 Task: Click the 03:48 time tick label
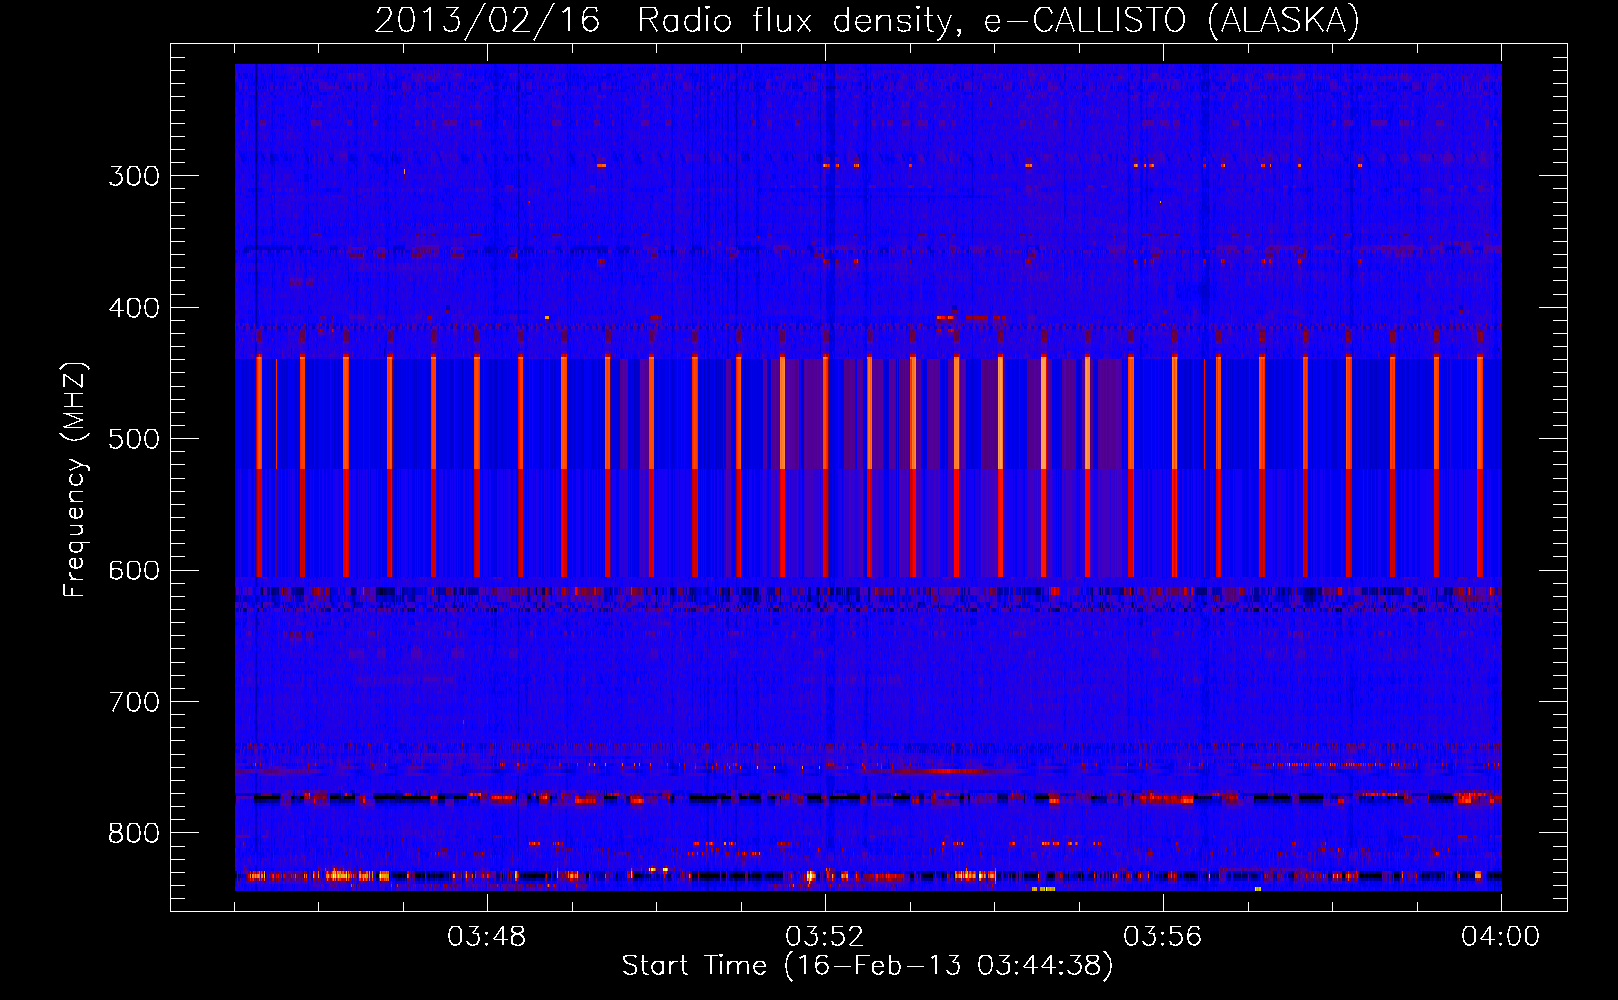click(487, 937)
